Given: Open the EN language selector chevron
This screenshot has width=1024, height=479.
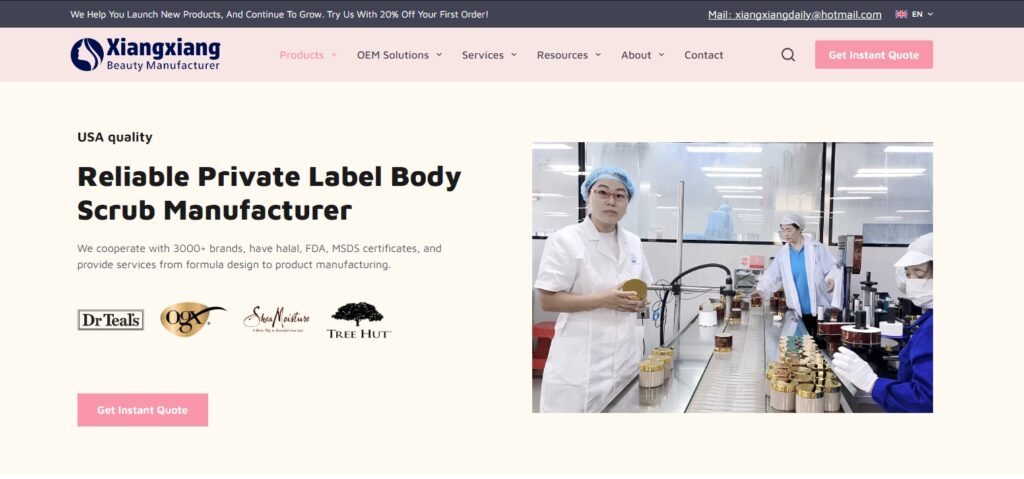Looking at the screenshot, I should coord(930,14).
